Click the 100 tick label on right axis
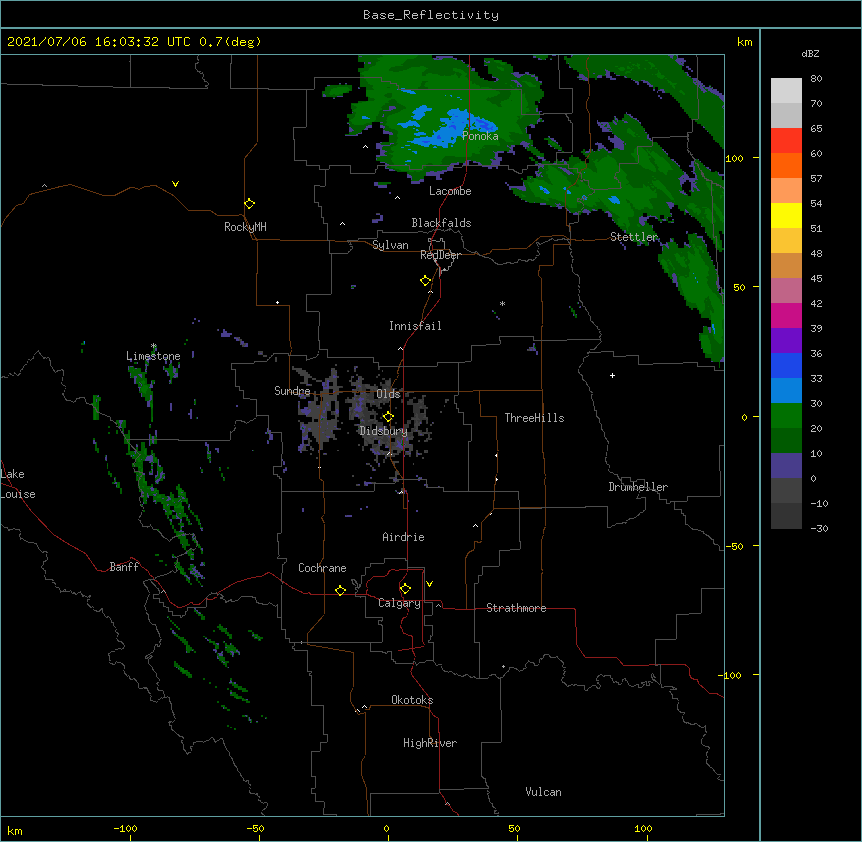Image resolution: width=862 pixels, height=842 pixels. pos(734,158)
